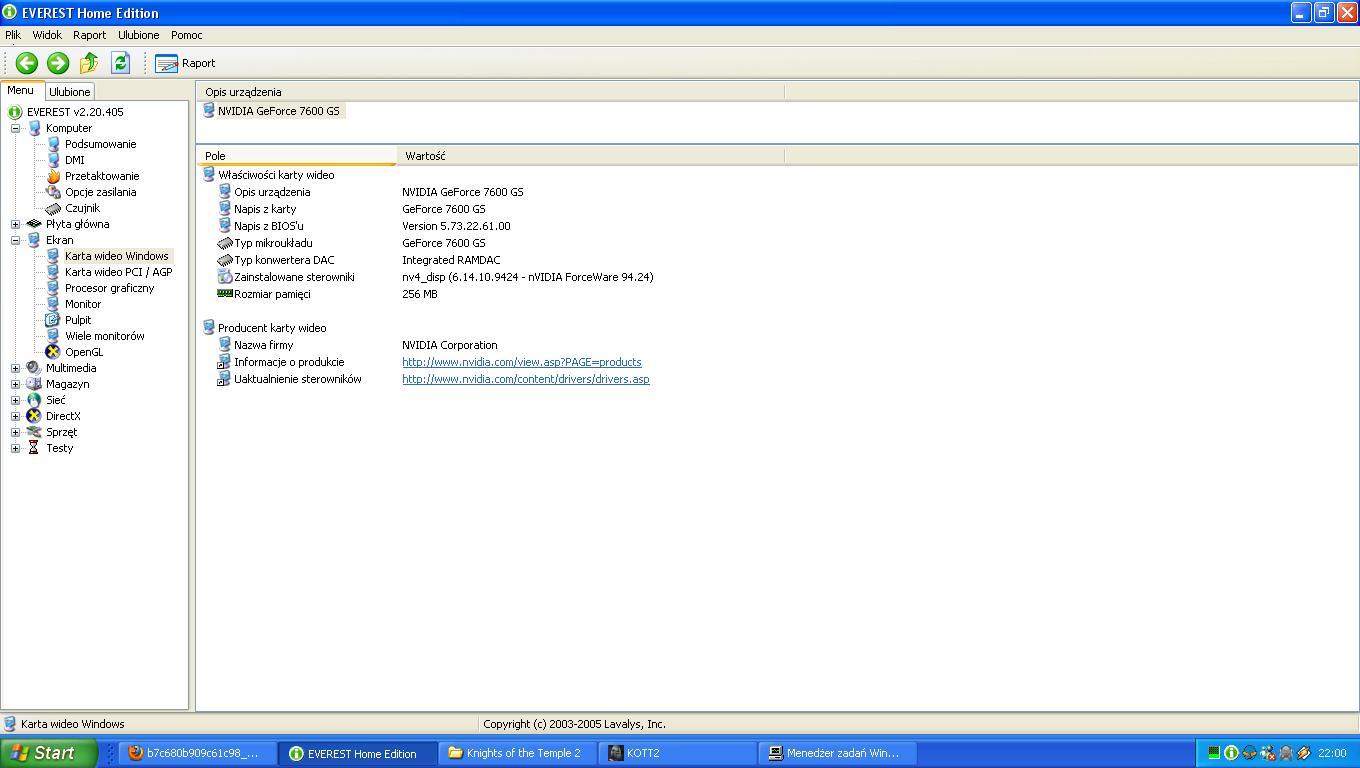Select Monitor in the tree
Viewport: 1360px width, 768px height.
pos(83,304)
